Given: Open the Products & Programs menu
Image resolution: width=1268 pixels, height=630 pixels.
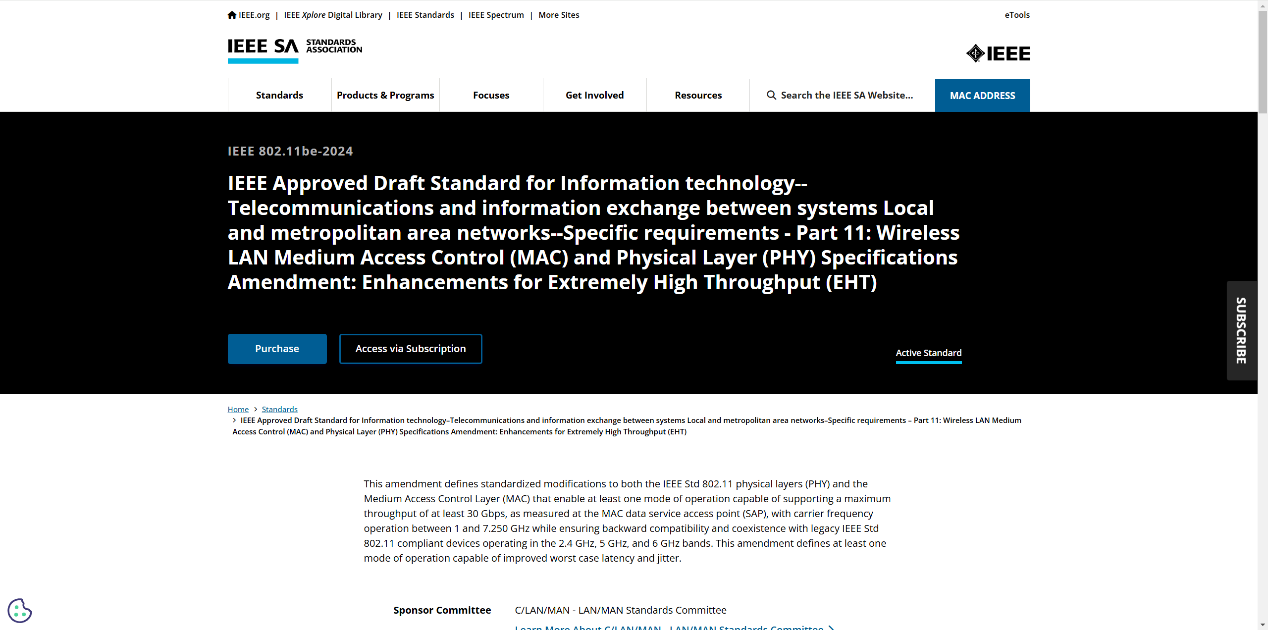Looking at the screenshot, I should pos(385,95).
